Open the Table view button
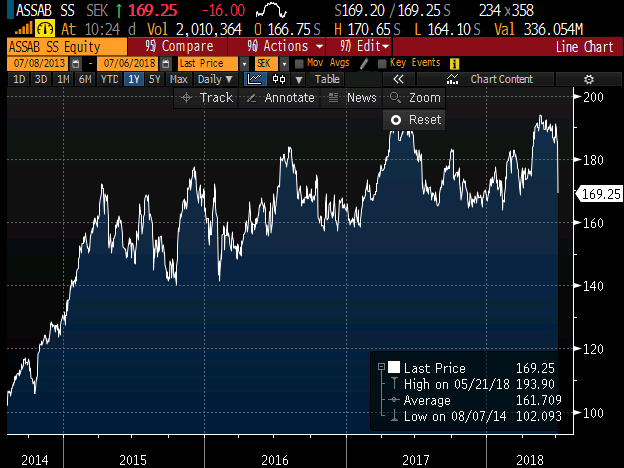Image resolution: width=624 pixels, height=468 pixels. pos(327,79)
